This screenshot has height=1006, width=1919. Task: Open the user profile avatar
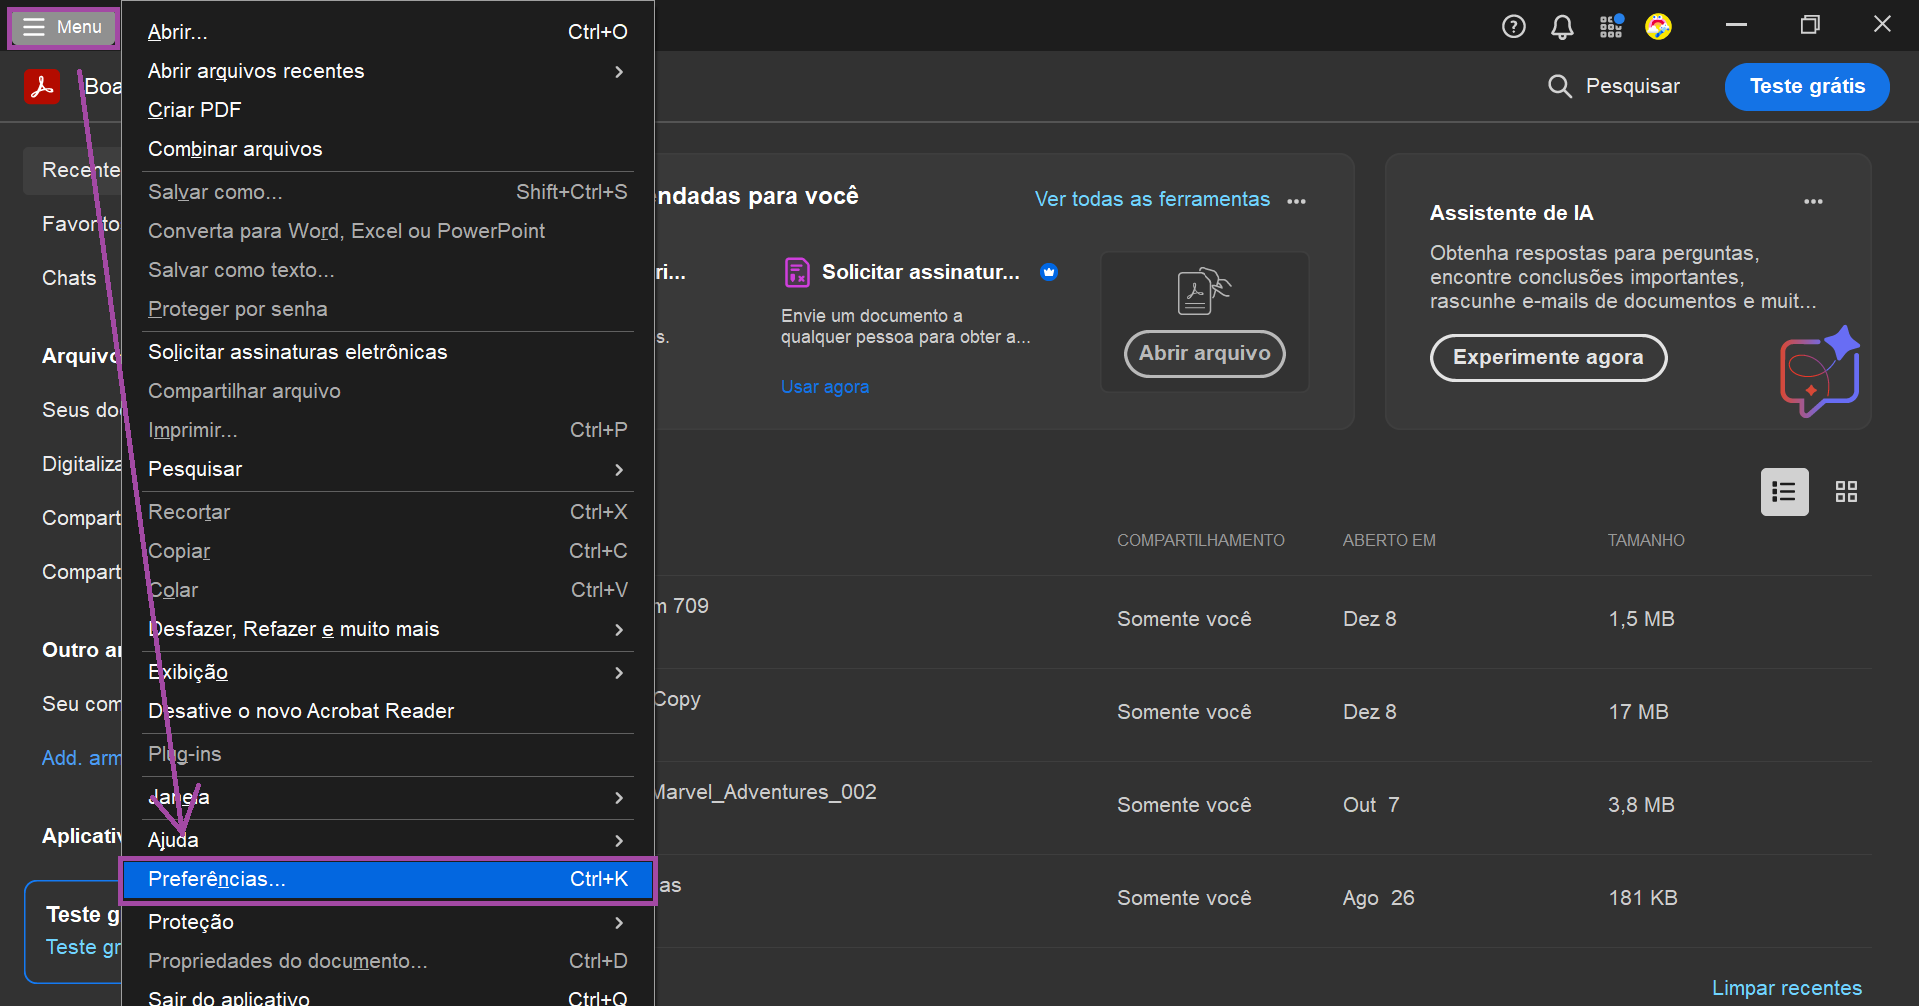coord(1659,27)
